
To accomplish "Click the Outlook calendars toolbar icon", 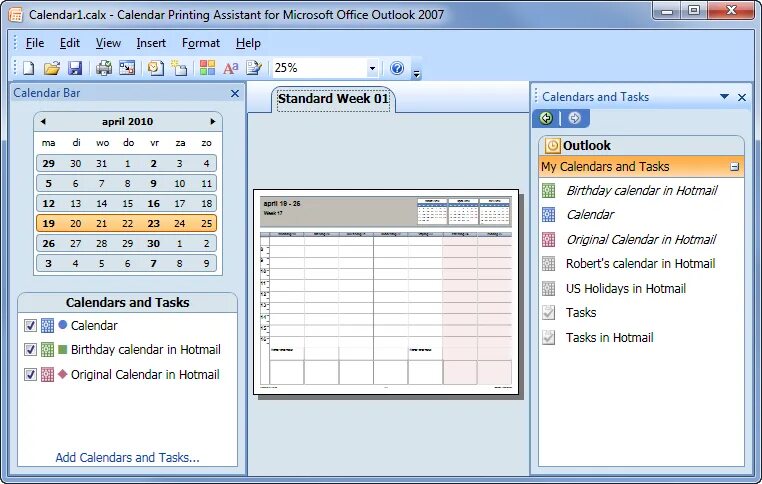I will (156, 68).
